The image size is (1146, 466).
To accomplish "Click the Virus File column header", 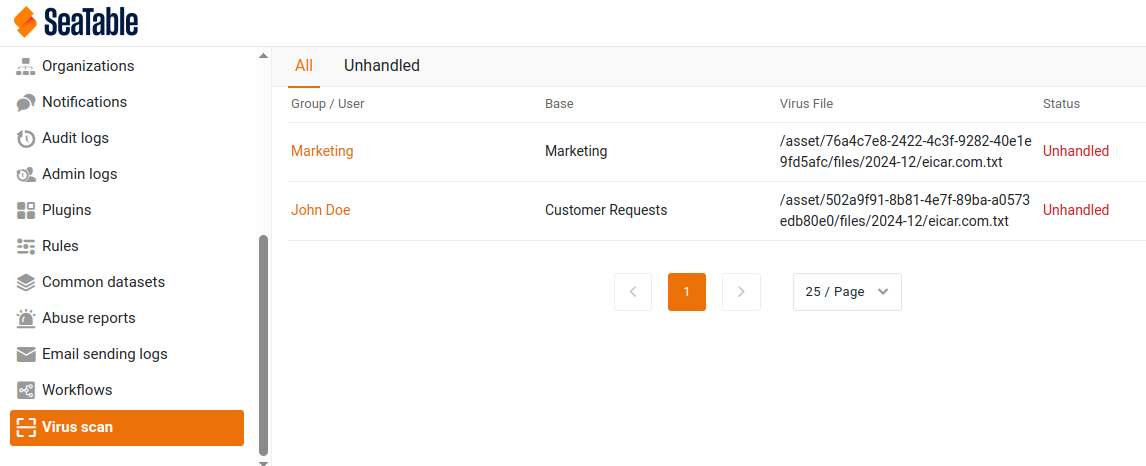I will click(806, 104).
